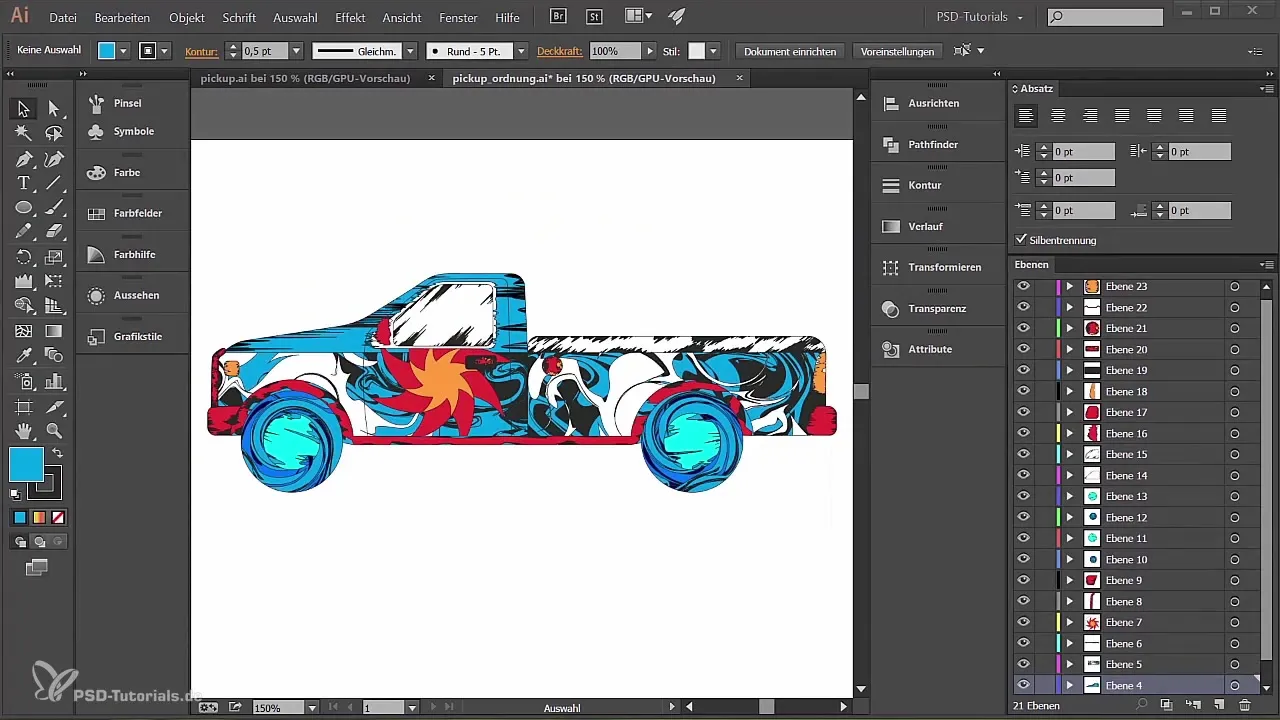Hide layer Ebene 7
This screenshot has width=1280, height=720.
[x=1023, y=622]
